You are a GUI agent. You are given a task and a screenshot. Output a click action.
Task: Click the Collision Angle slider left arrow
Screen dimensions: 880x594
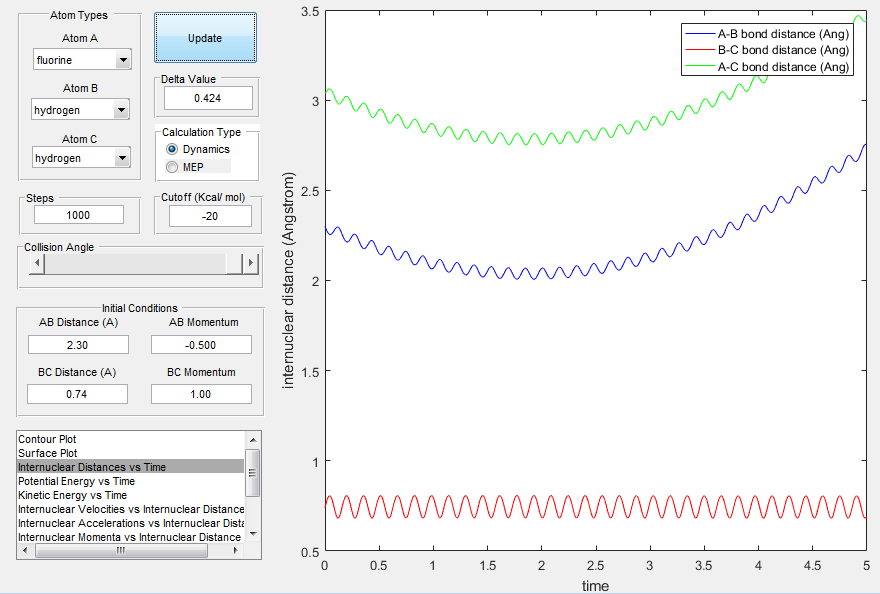(37, 263)
